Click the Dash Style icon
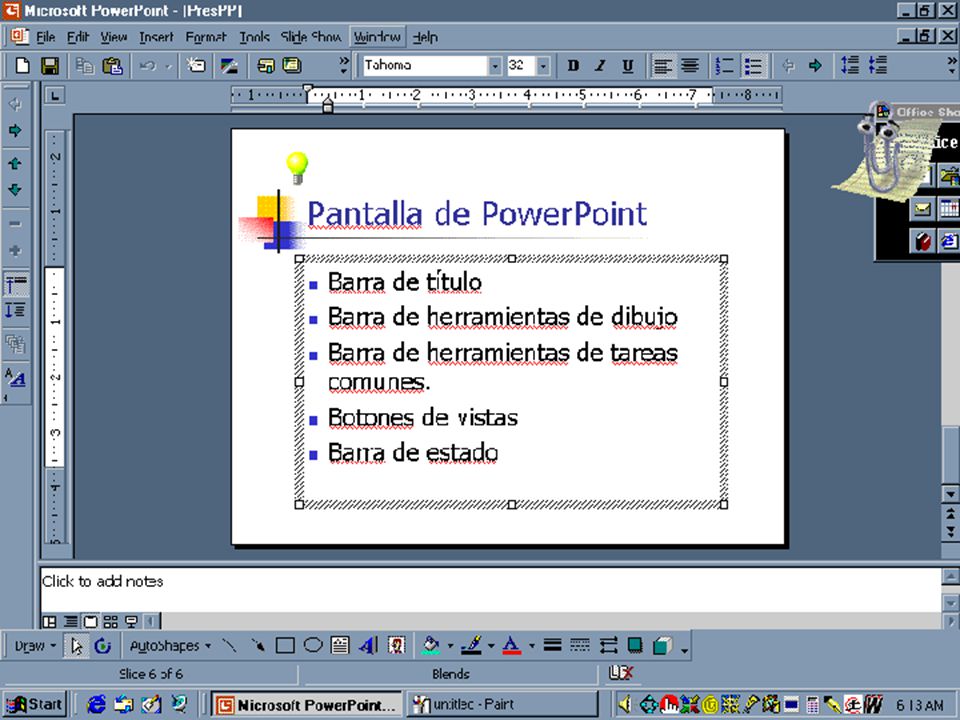The height and width of the screenshot is (720, 960). pos(579,646)
